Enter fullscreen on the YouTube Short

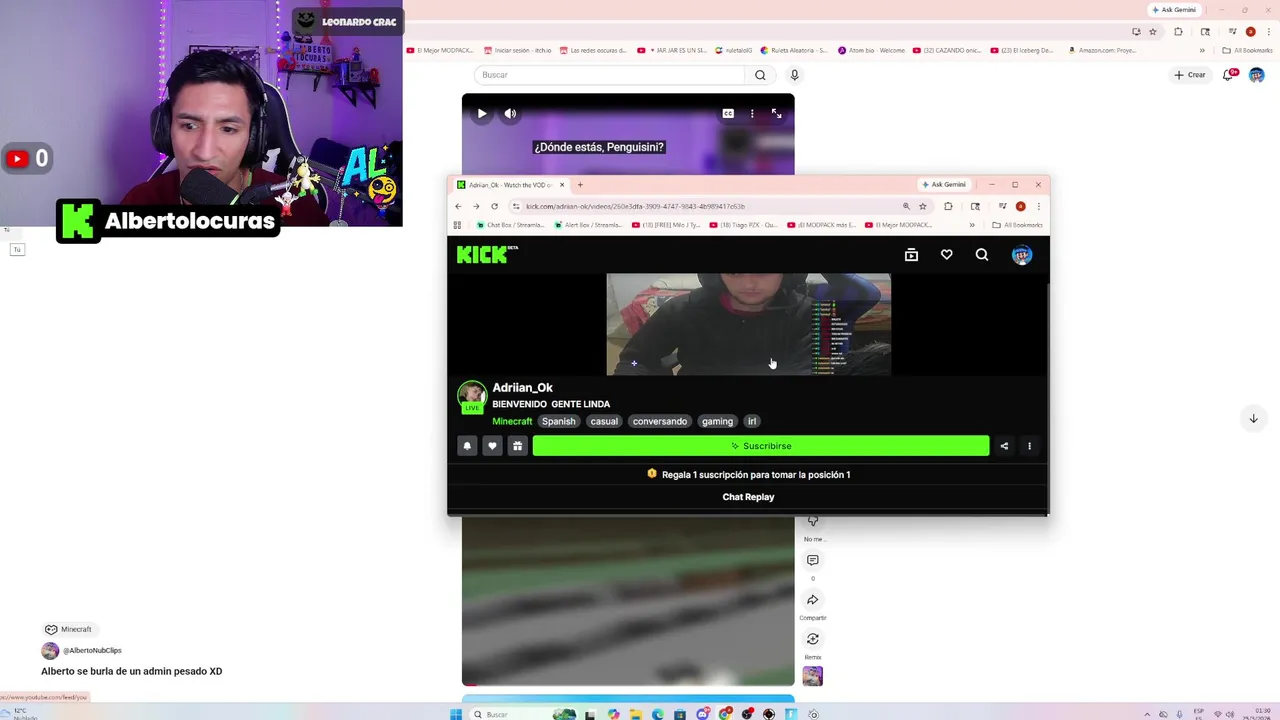(x=776, y=113)
